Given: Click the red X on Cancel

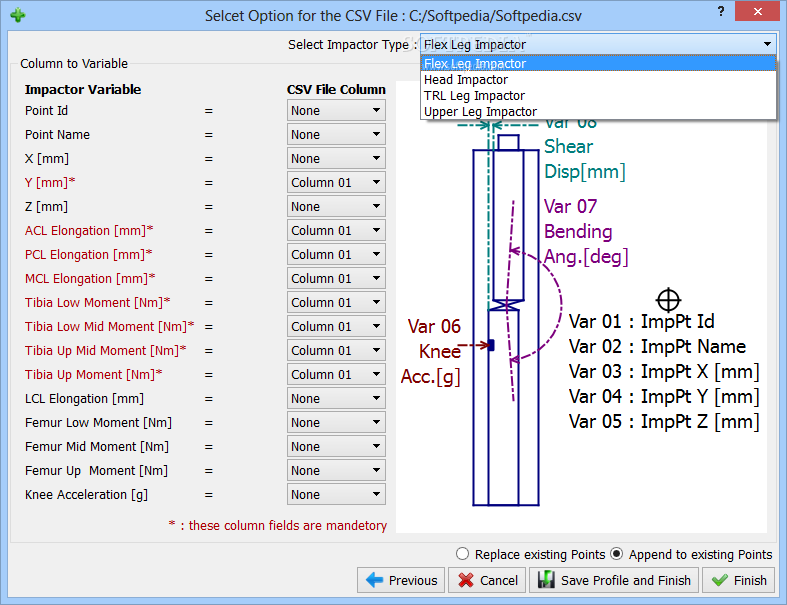Looking at the screenshot, I should (465, 580).
